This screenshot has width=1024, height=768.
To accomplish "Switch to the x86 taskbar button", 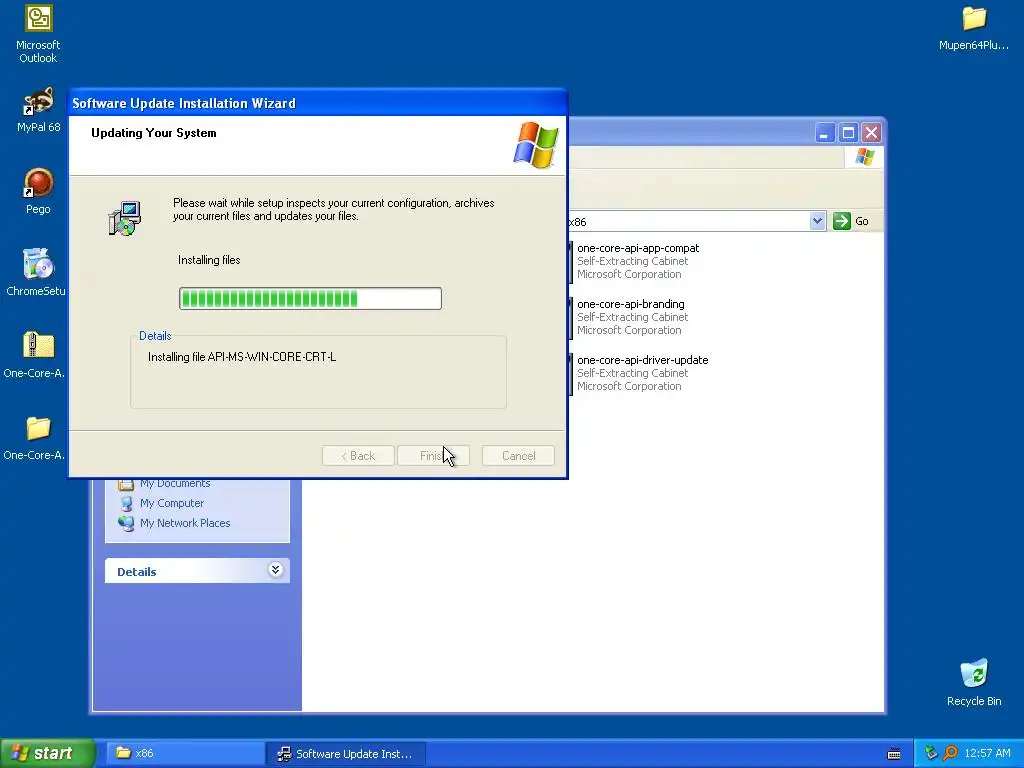I will tap(184, 754).
